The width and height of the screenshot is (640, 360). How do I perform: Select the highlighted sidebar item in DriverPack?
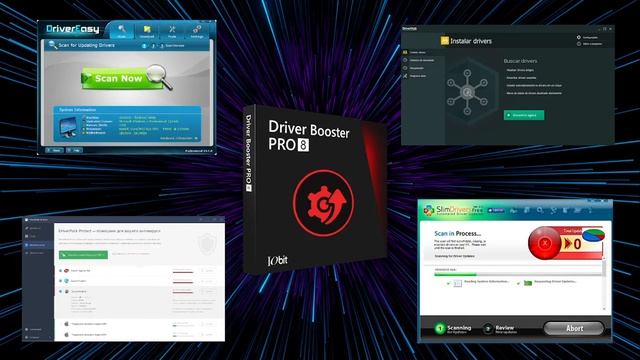click(x=38, y=245)
